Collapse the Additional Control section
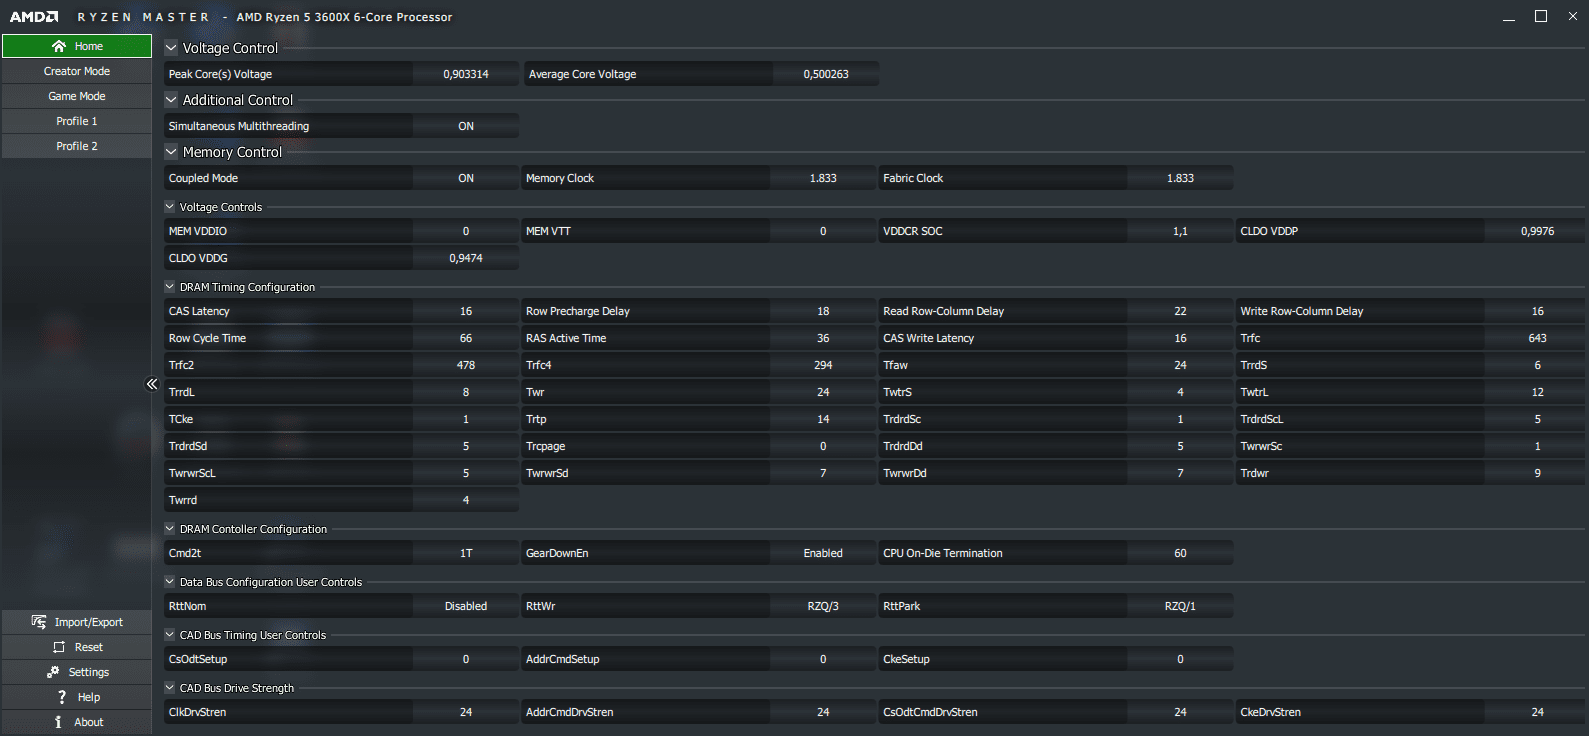 pyautogui.click(x=171, y=100)
